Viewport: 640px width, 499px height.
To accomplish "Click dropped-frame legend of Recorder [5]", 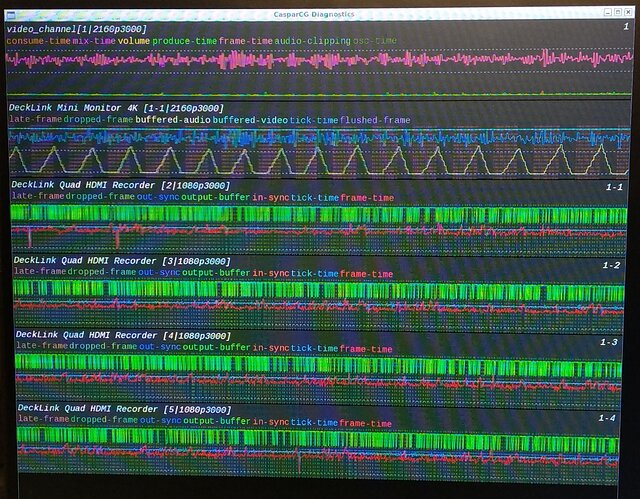I will (104, 419).
